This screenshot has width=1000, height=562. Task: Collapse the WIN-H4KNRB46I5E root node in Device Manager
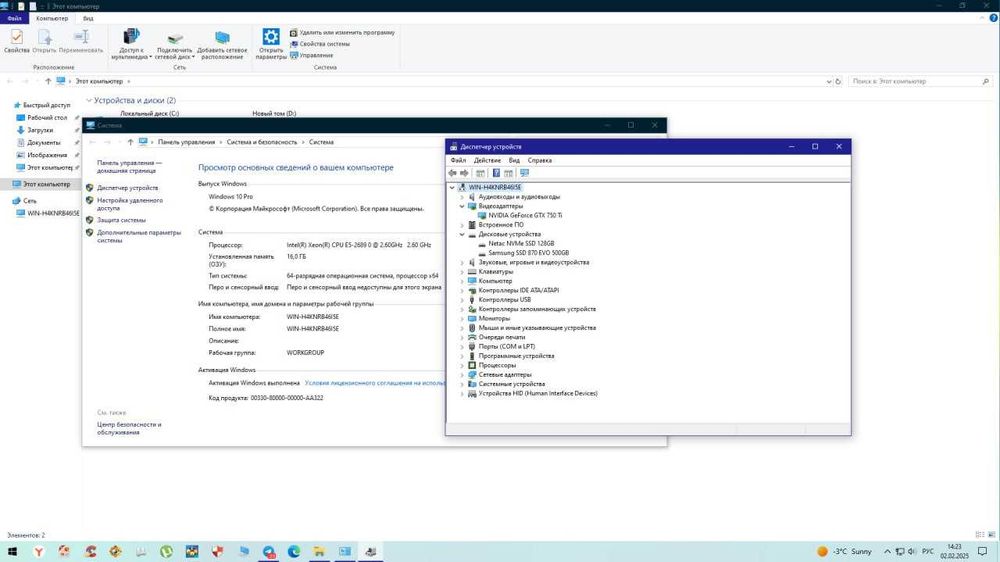452,188
